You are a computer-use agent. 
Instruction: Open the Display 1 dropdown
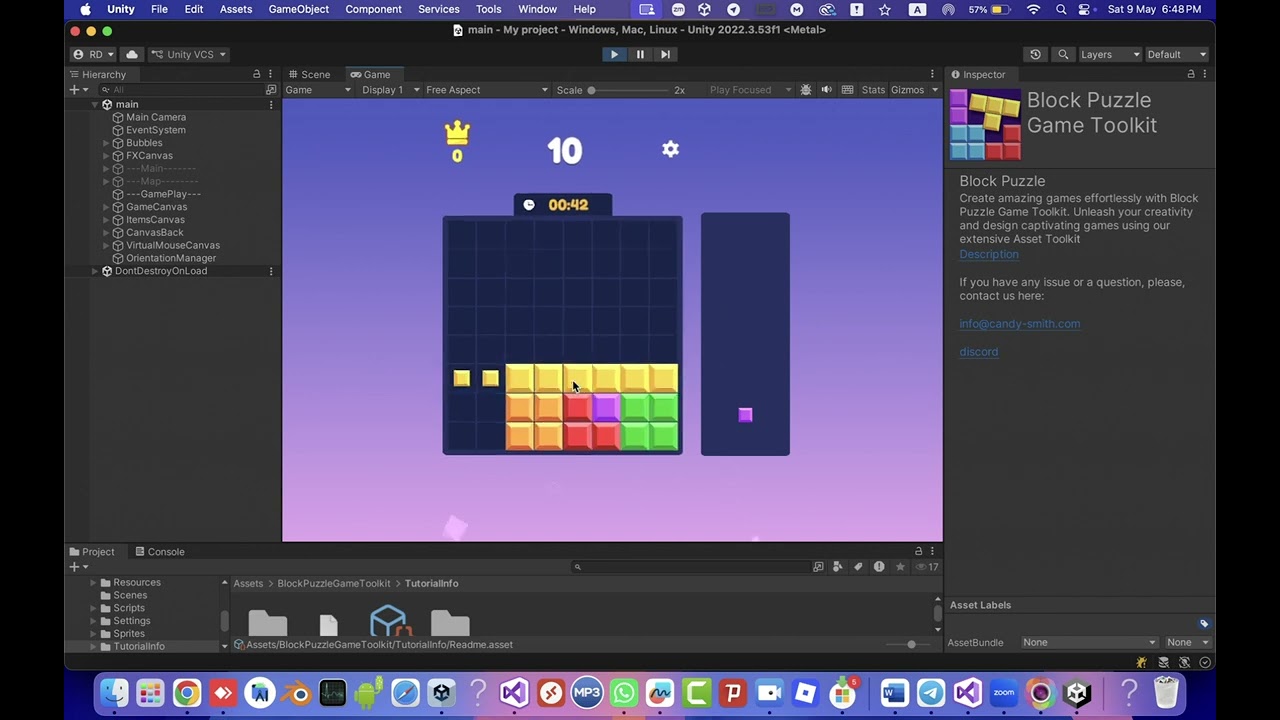click(390, 90)
